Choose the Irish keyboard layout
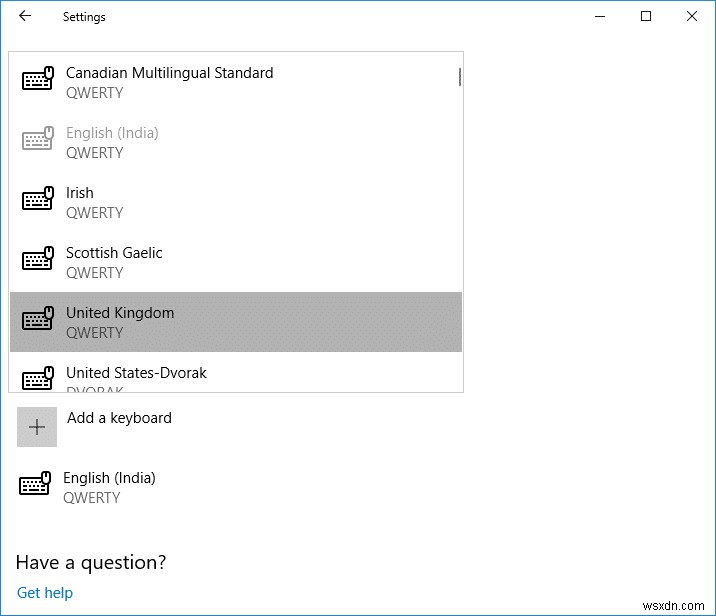 tap(236, 202)
